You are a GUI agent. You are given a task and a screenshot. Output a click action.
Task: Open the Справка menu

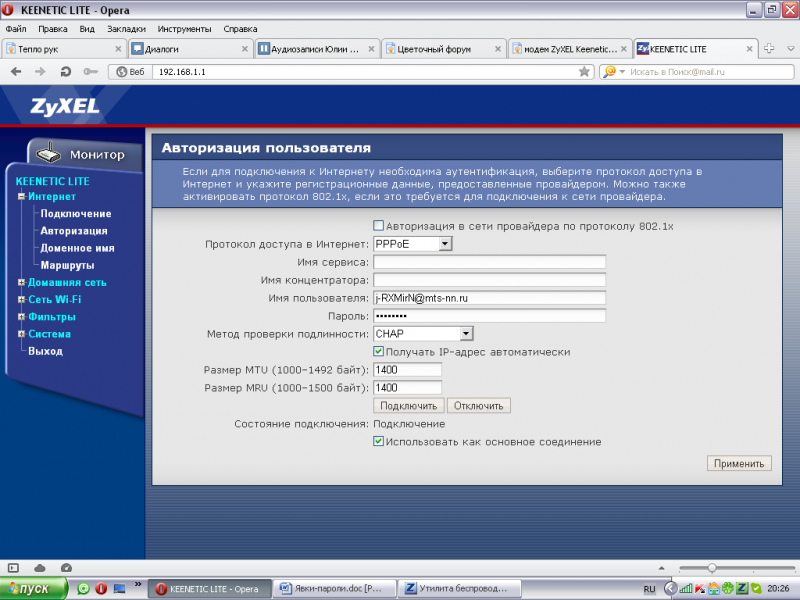pyautogui.click(x=240, y=29)
